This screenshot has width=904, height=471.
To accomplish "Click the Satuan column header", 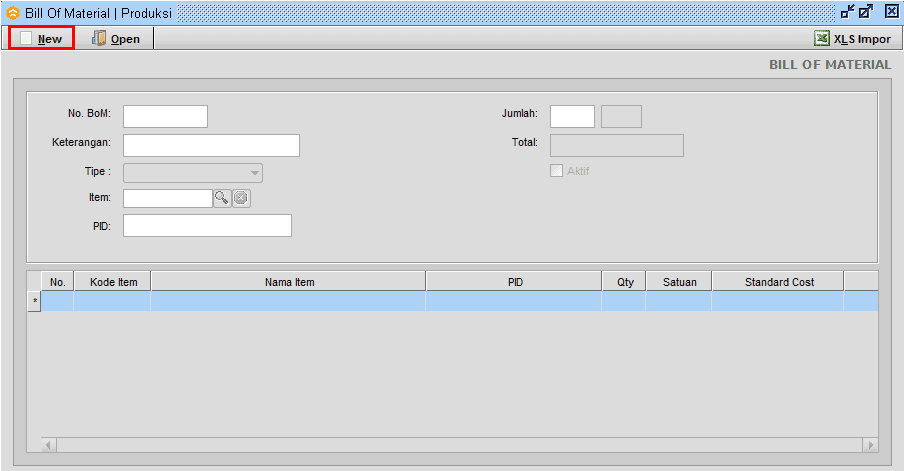I will click(x=679, y=282).
